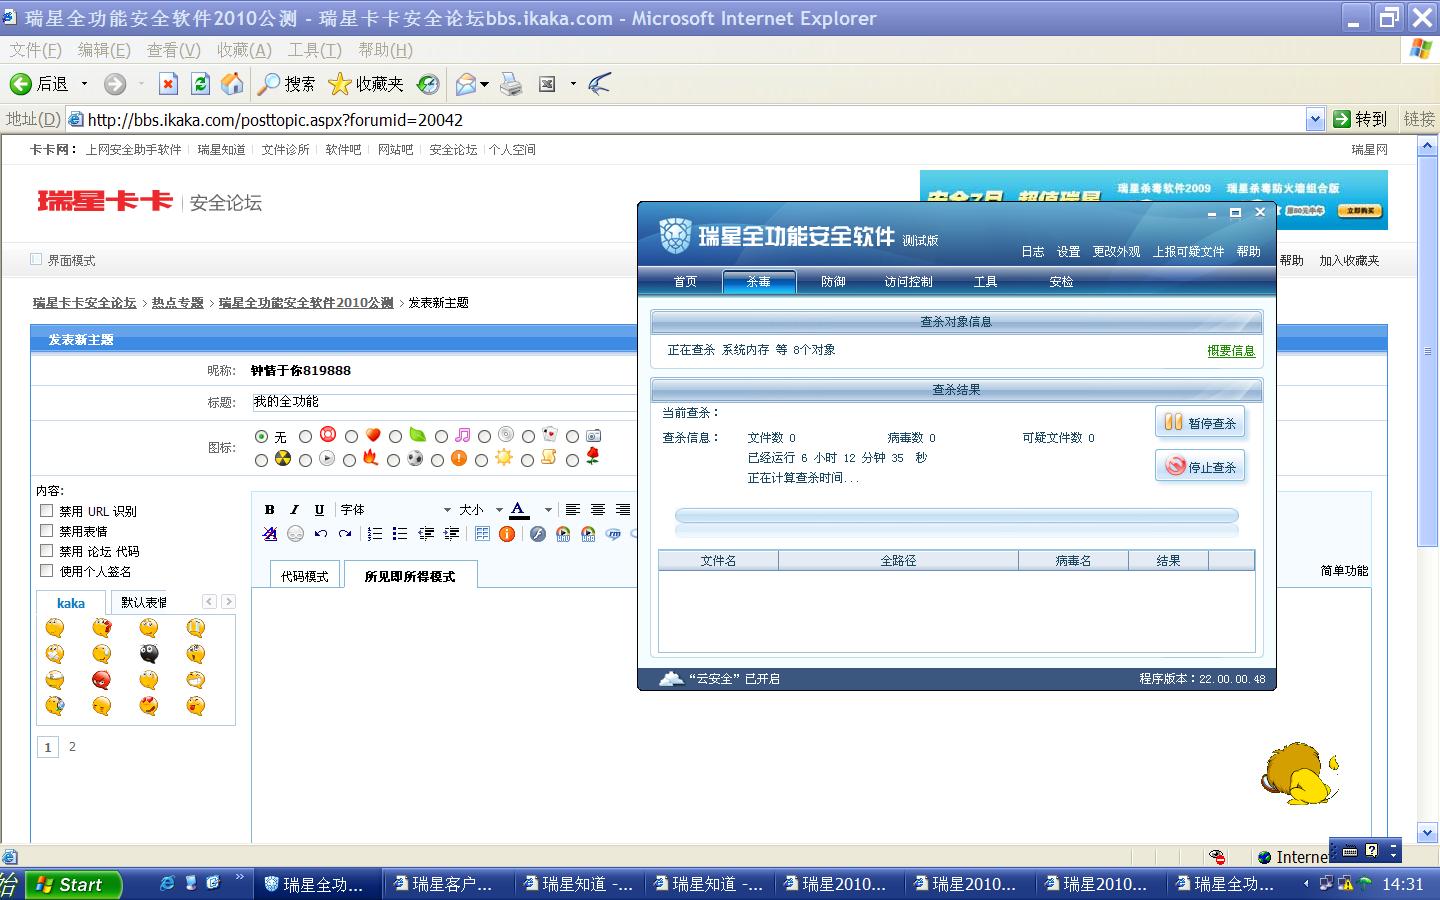Open the 字体 font dropdown

coord(395,510)
